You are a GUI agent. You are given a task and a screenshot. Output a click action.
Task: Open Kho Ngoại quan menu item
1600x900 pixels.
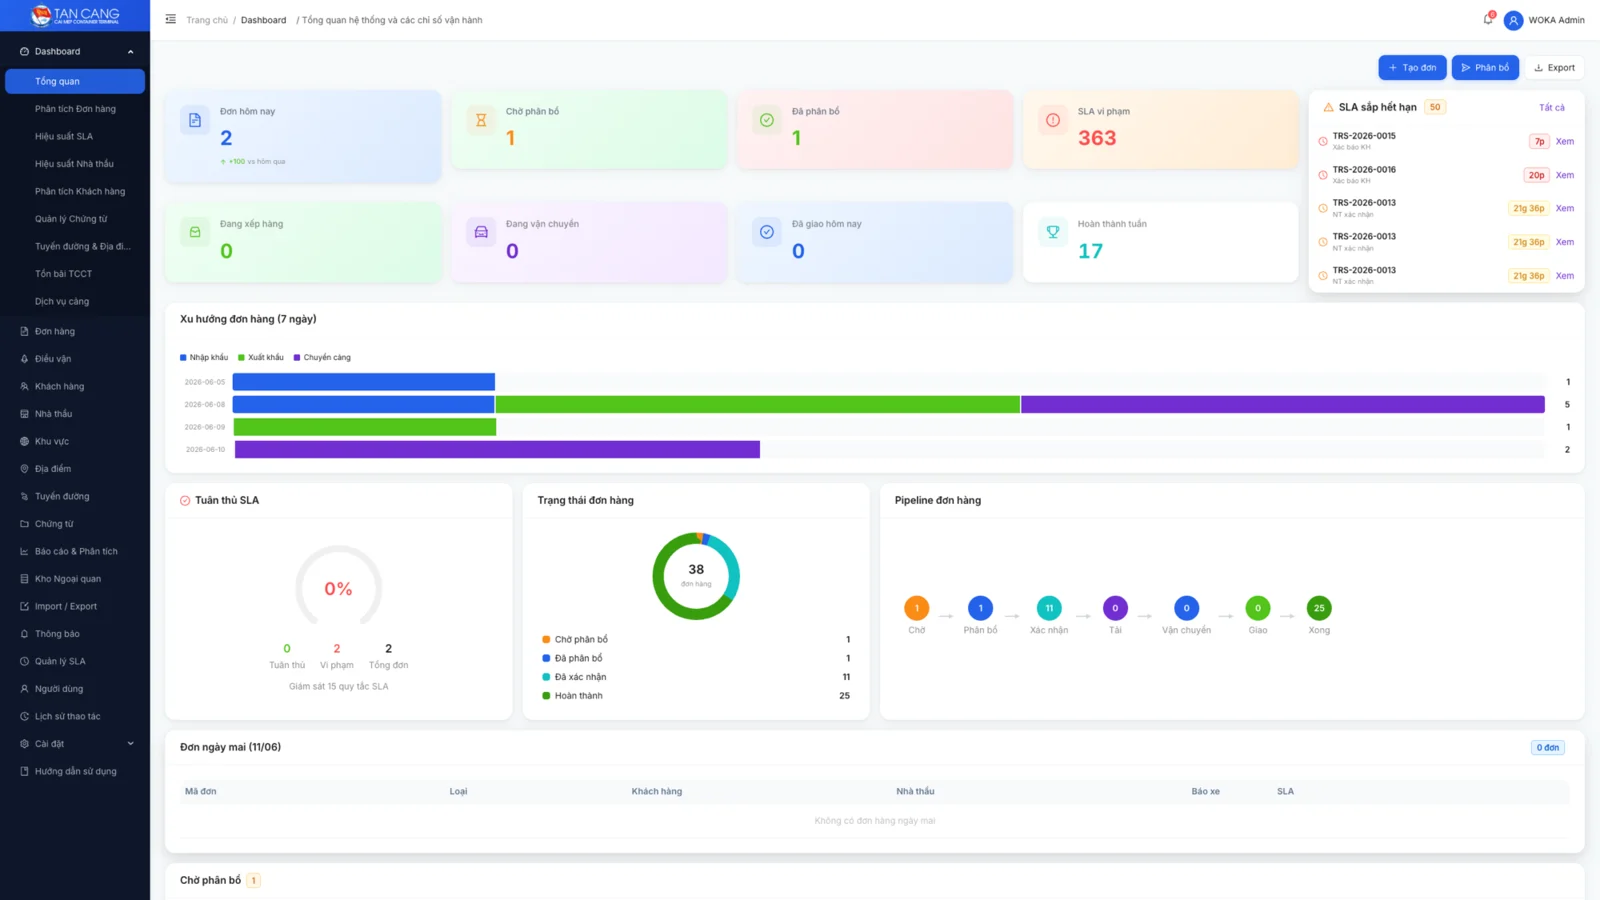tap(75, 579)
